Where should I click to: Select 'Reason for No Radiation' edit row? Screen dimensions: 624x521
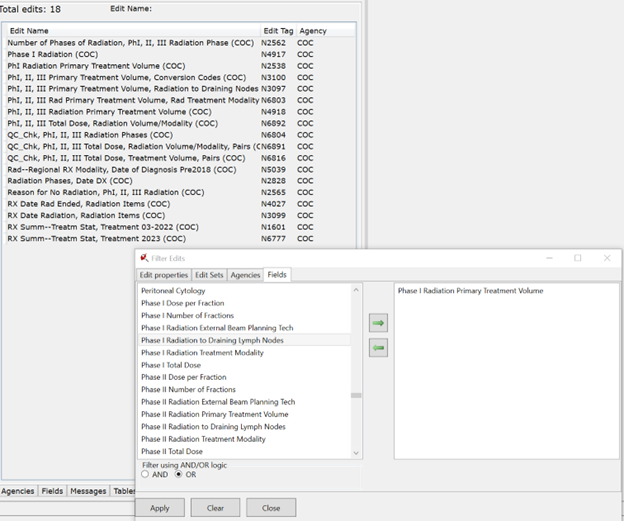180,192
